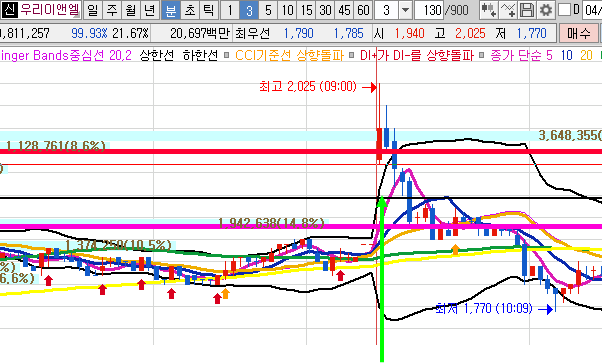Click the trading value 20,697백만

coord(200,33)
